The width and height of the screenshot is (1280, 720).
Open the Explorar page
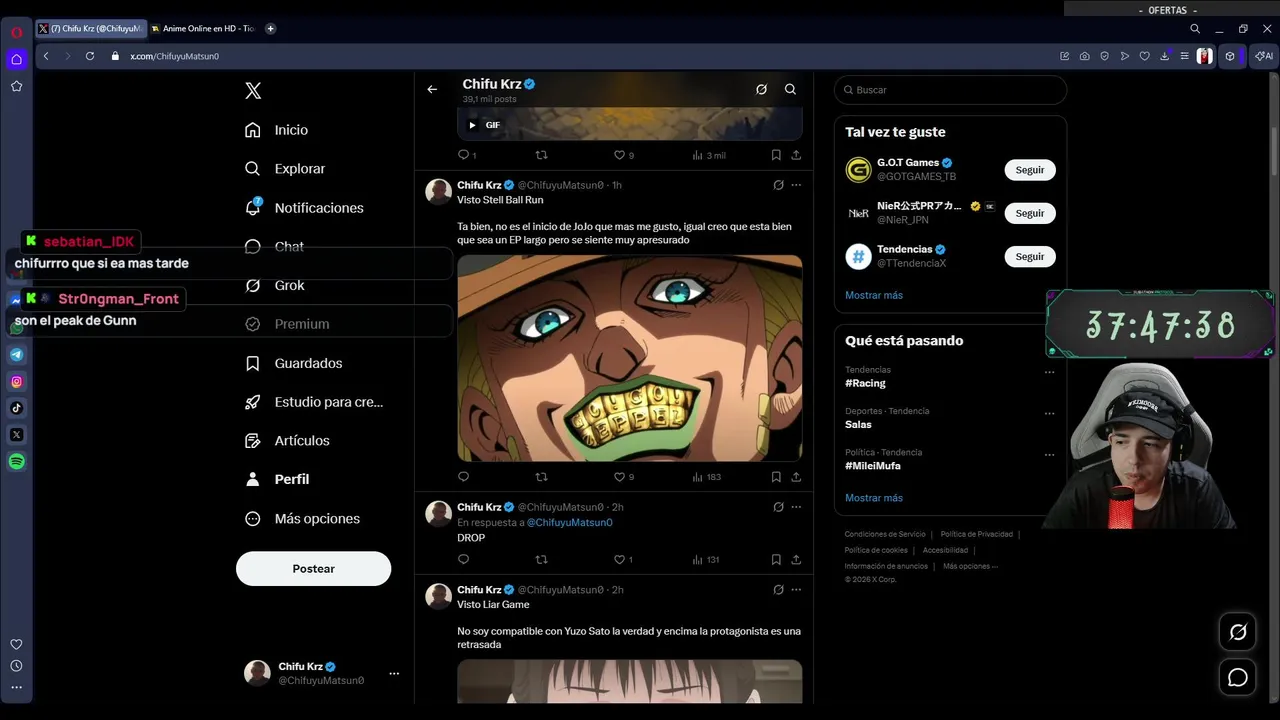pyautogui.click(x=285, y=169)
